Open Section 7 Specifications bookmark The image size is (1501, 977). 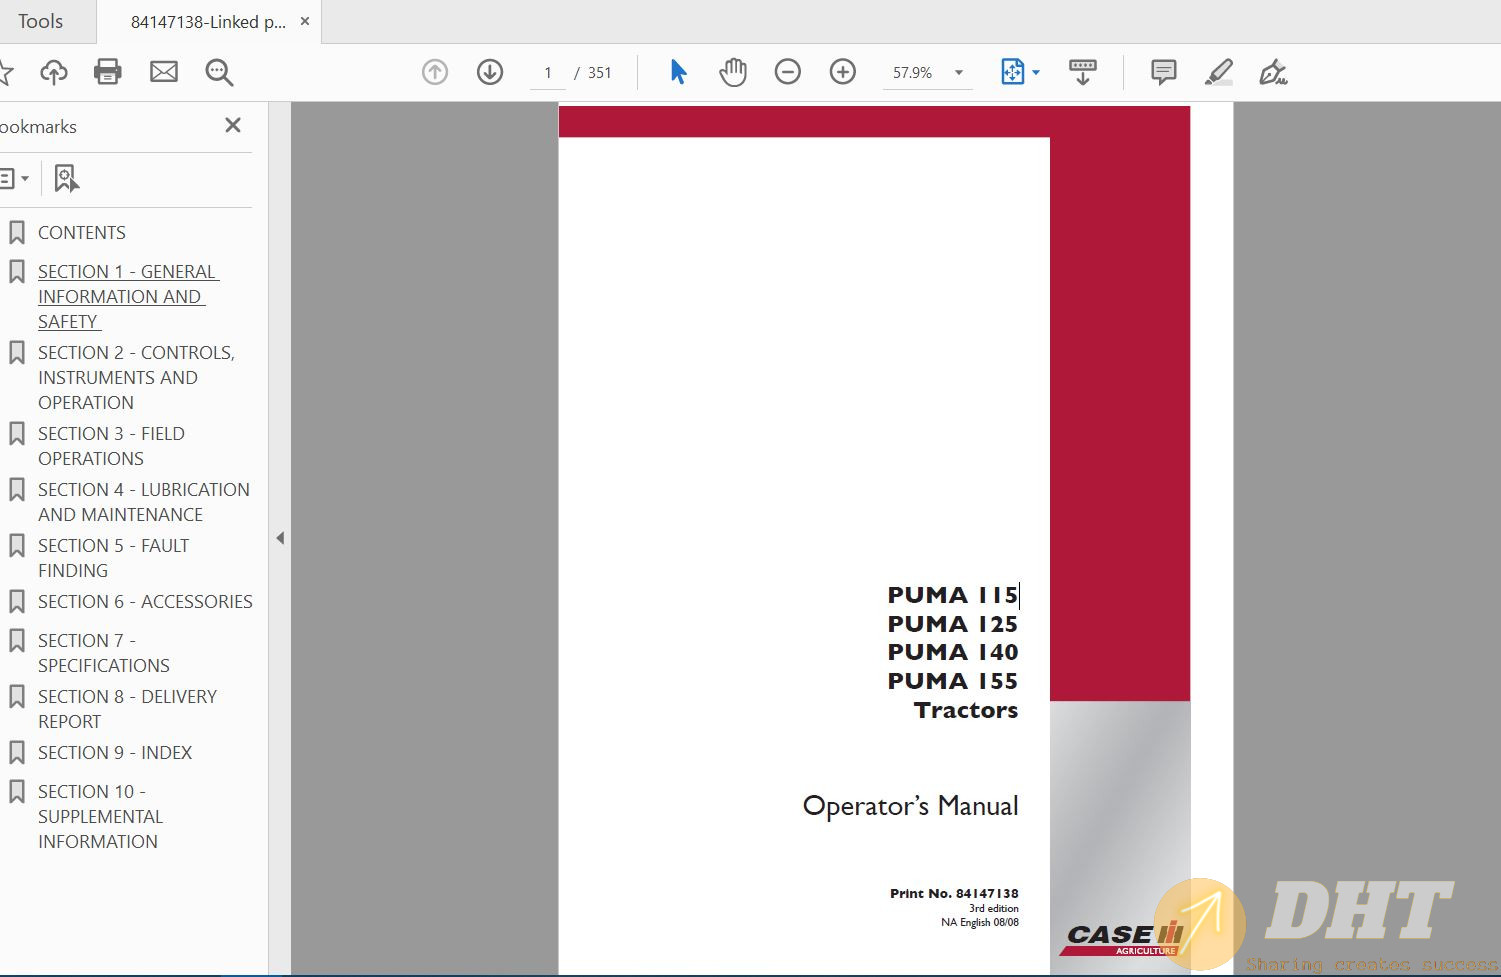(104, 653)
